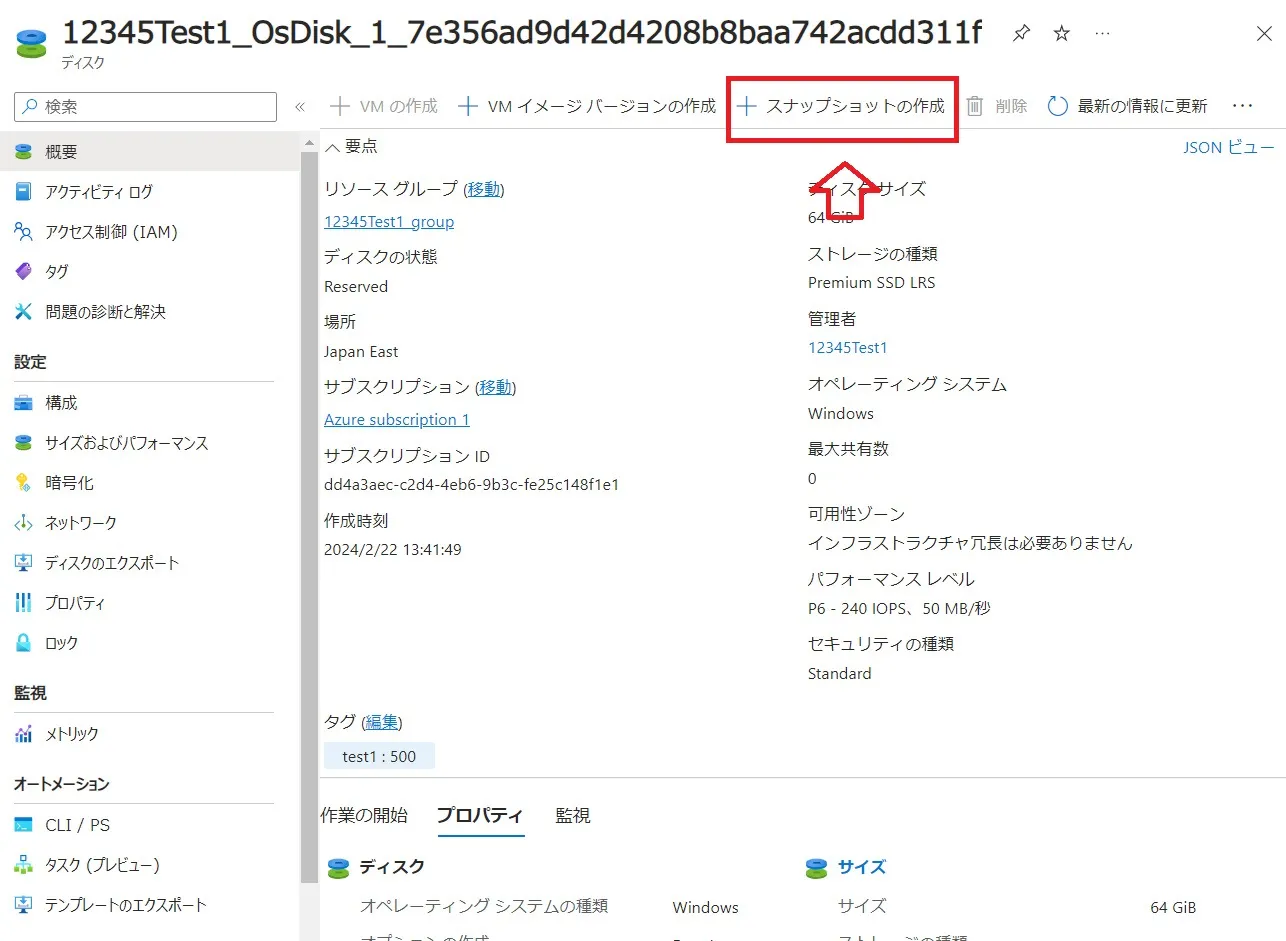1286x941 pixels.
Task: Open 12345Test1_group resource group link
Action: (x=389, y=222)
